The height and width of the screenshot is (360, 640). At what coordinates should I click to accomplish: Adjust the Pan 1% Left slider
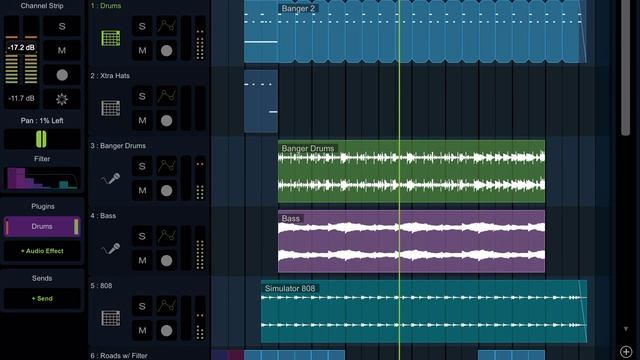pos(41,139)
